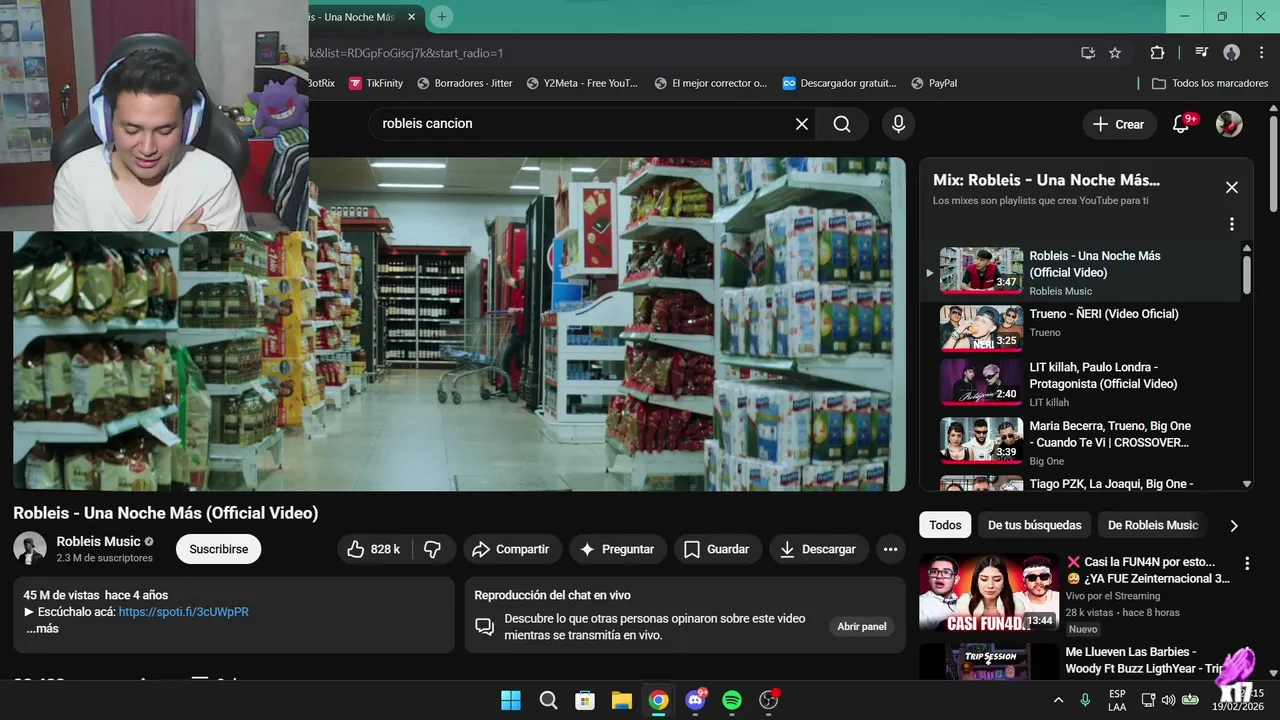The height and width of the screenshot is (720, 1280).
Task: Play Trueno - ÑERI from the mix
Action: [x=1085, y=327]
